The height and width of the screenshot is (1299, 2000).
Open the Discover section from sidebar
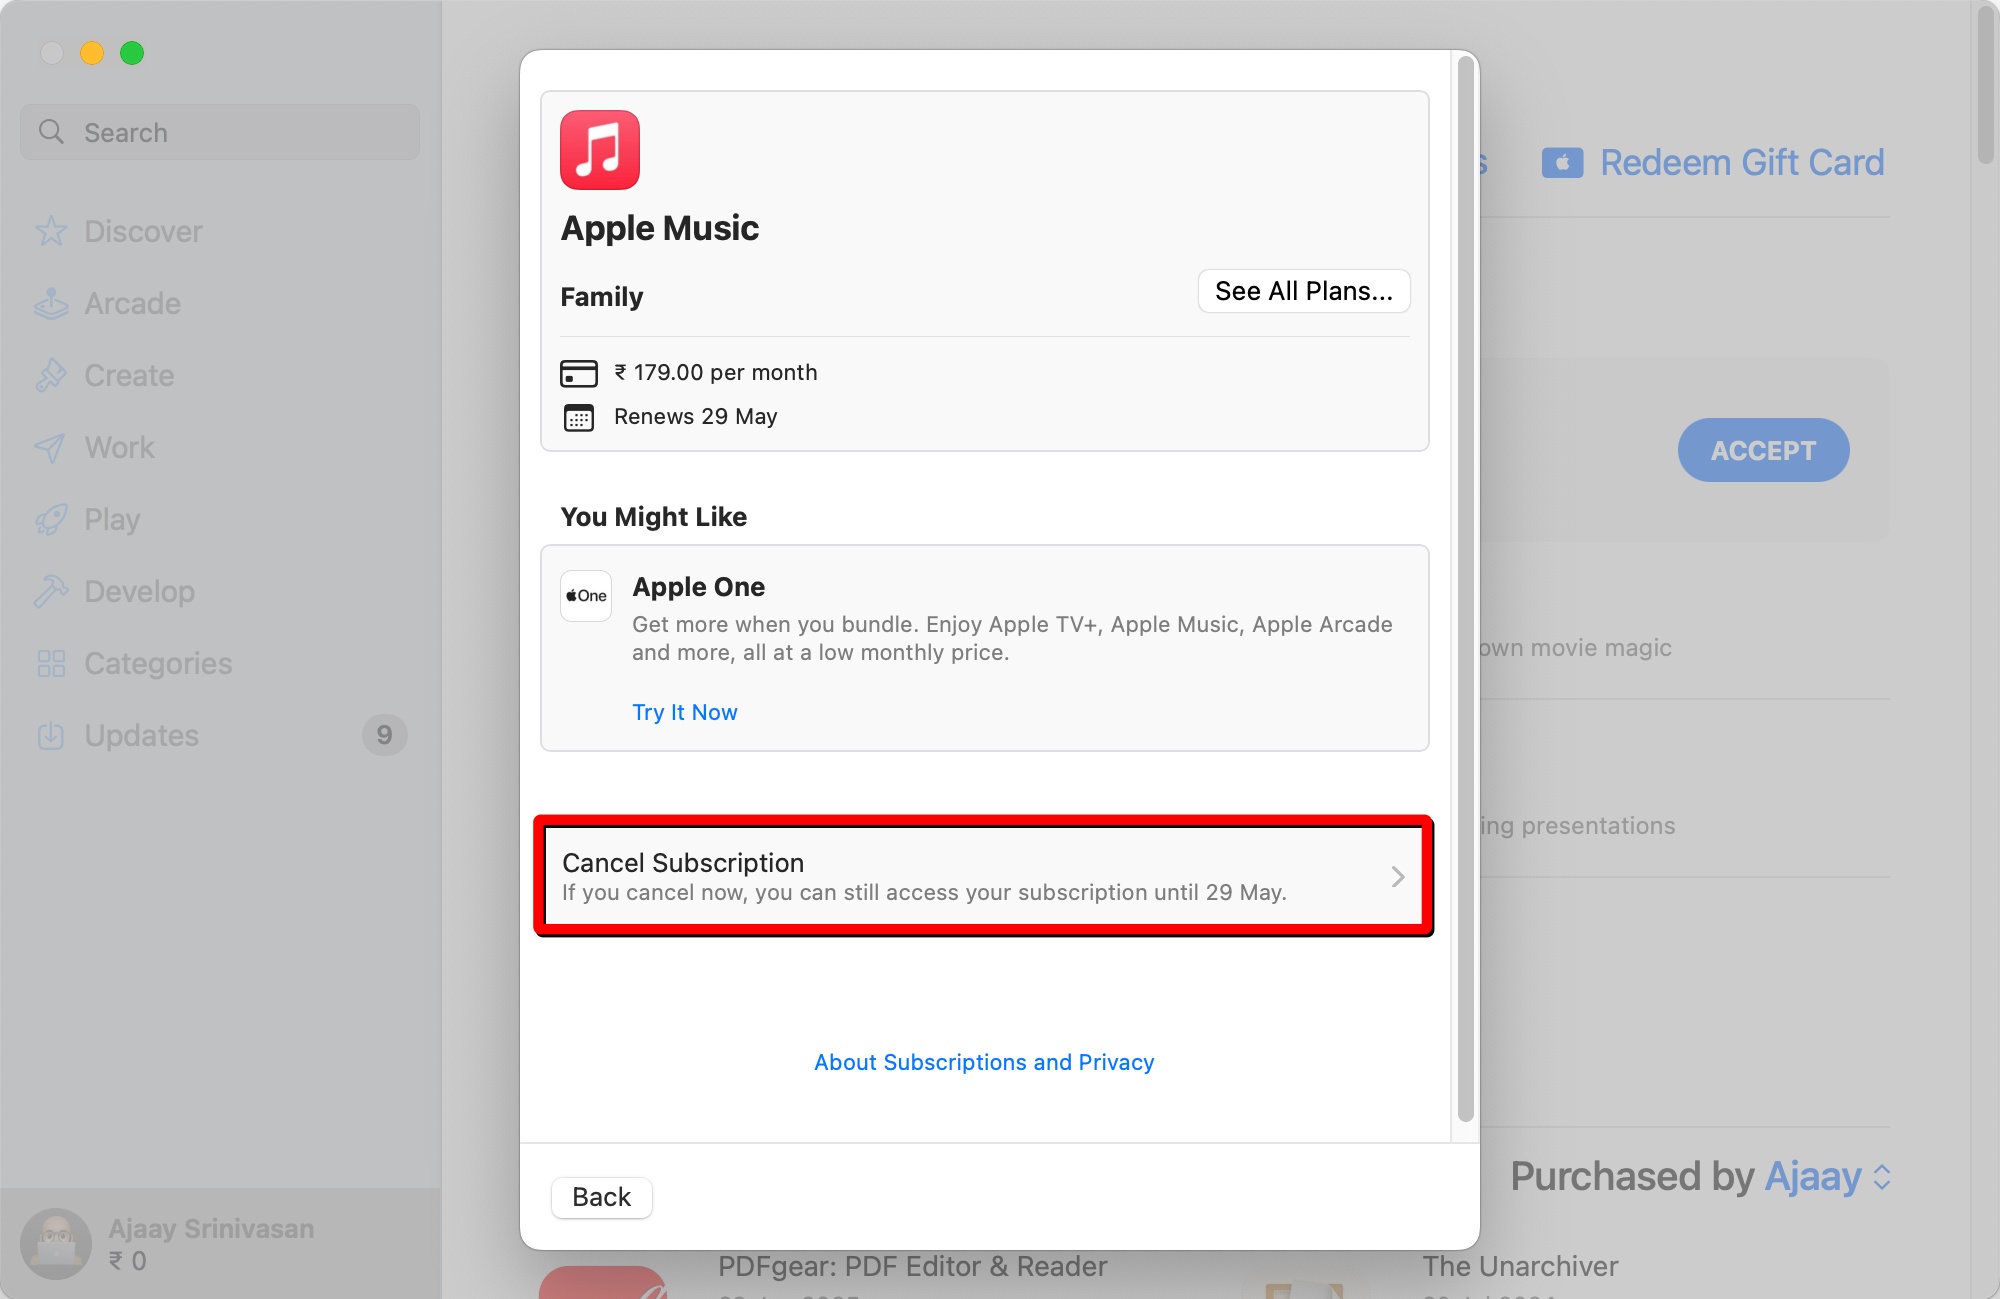pyautogui.click(x=143, y=231)
